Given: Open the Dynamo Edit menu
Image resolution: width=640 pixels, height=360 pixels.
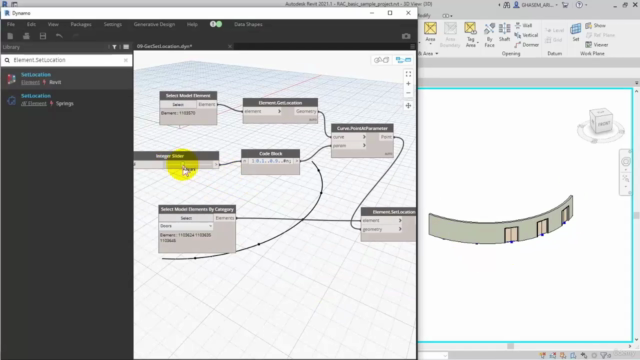Looking at the screenshot, I should (x=31, y=24).
